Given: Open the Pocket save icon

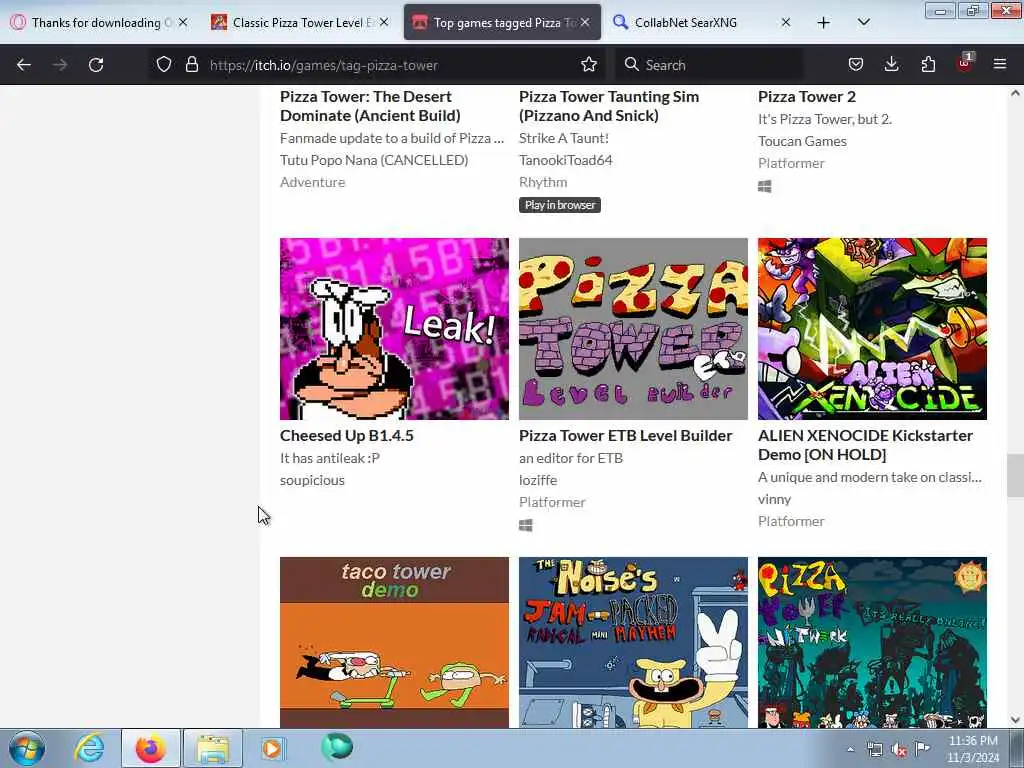Looking at the screenshot, I should (x=856, y=65).
